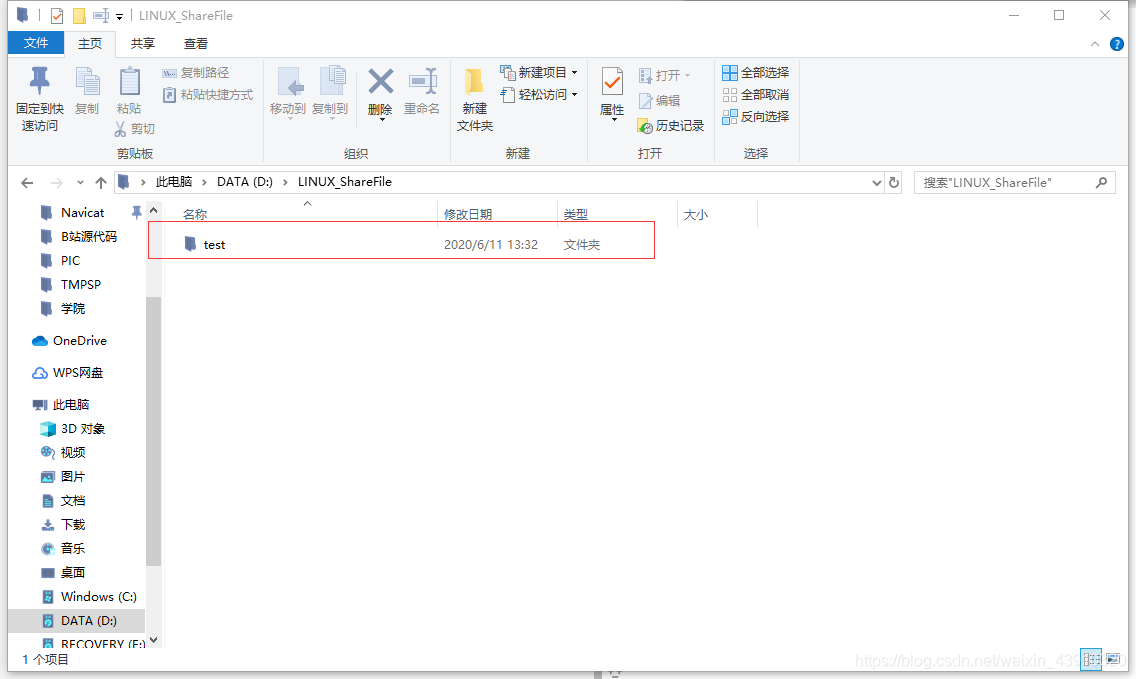1136x679 pixels.
Task: Open the quick access toolbar customize dropdown
Action: click(x=119, y=15)
